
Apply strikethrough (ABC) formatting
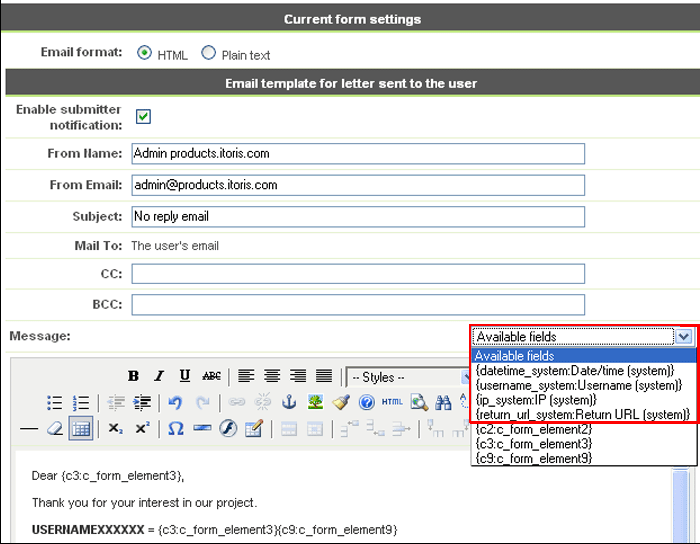click(211, 376)
